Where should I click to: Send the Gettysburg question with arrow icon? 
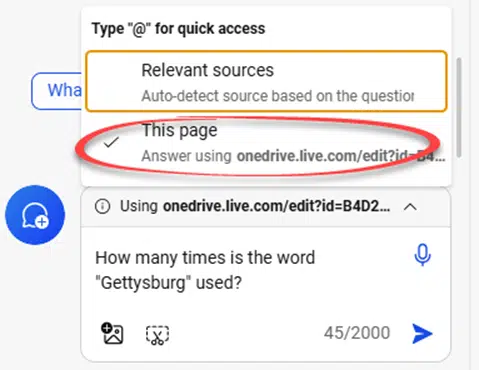pos(422,333)
